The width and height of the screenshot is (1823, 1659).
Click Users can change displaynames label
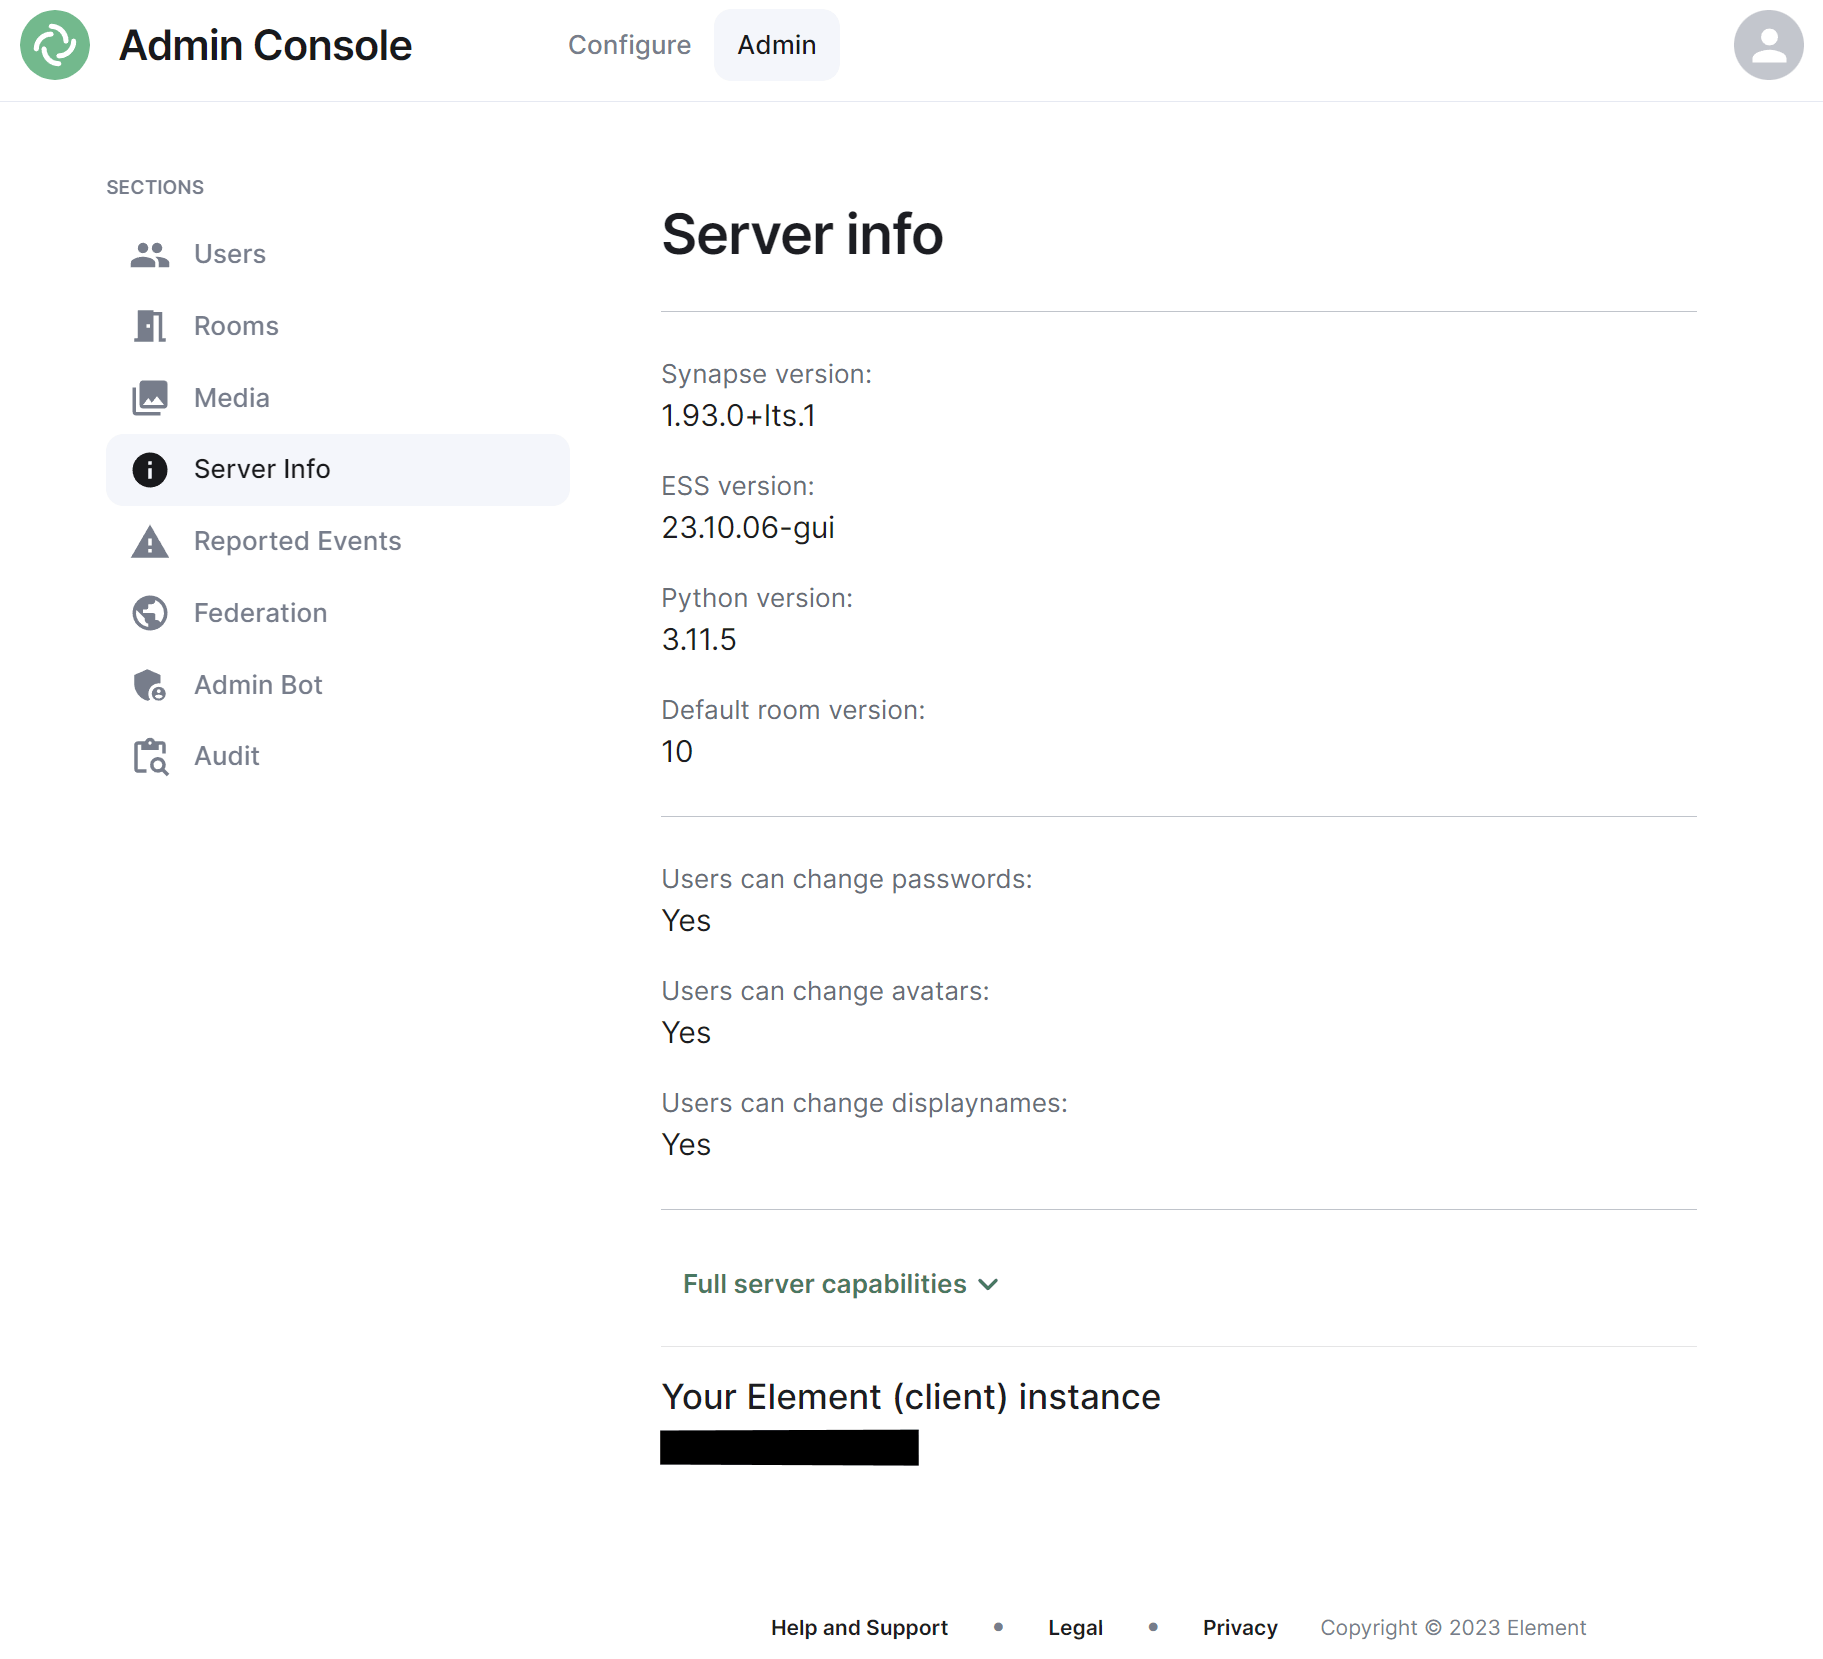pos(865,1103)
